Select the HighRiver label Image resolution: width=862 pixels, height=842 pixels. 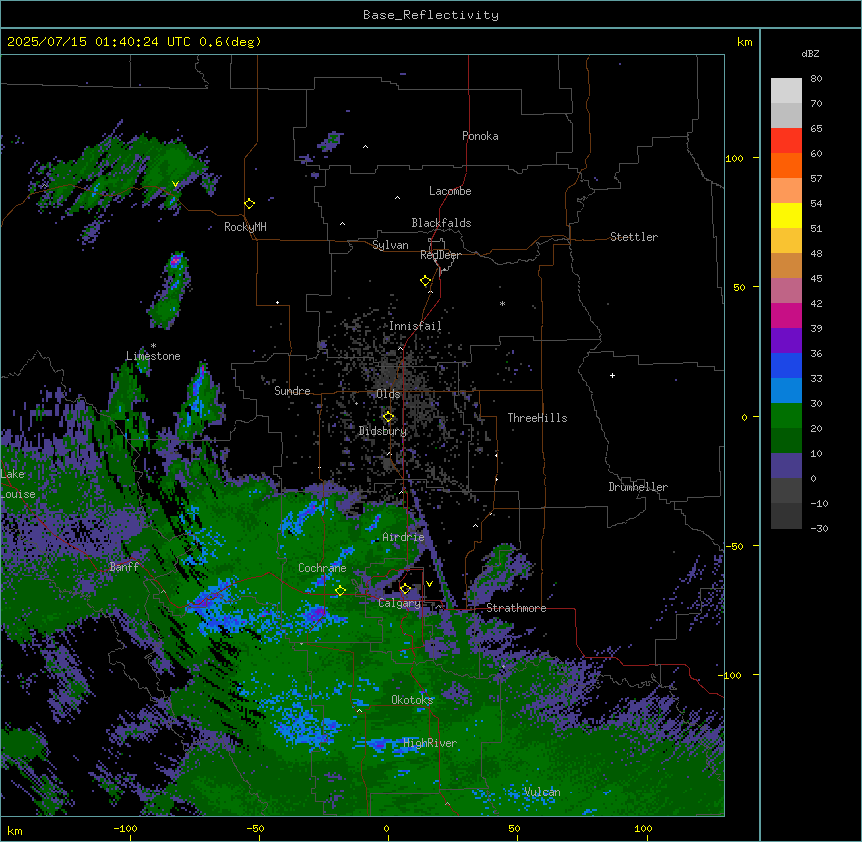point(430,743)
